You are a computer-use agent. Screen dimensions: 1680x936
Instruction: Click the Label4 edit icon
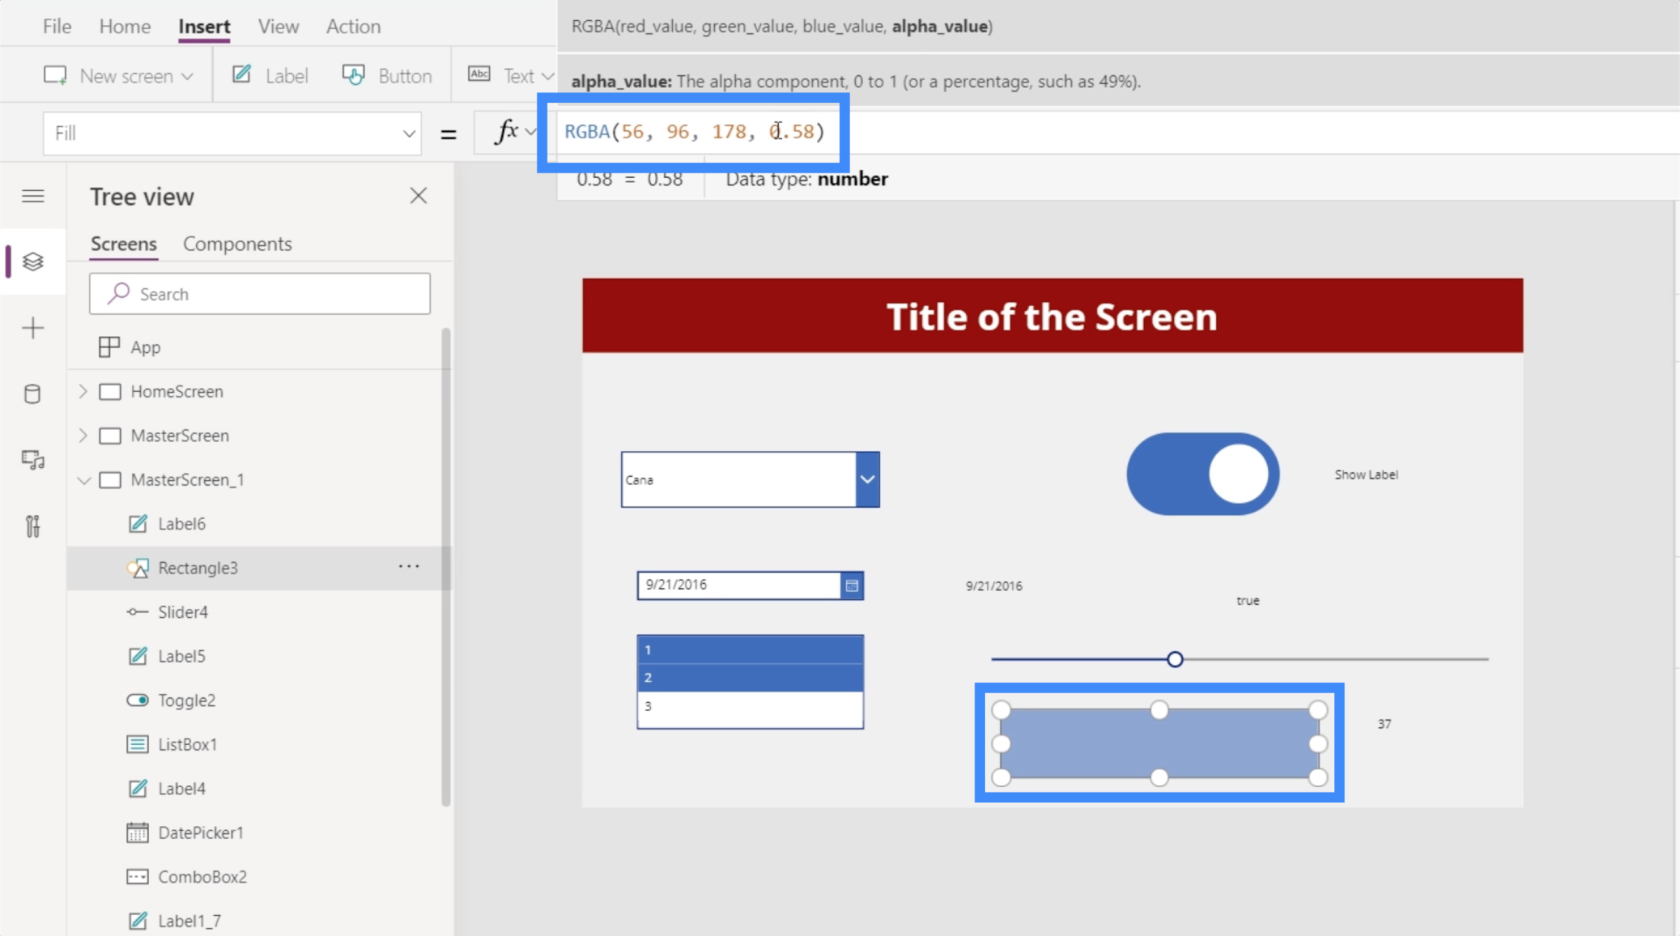(138, 788)
